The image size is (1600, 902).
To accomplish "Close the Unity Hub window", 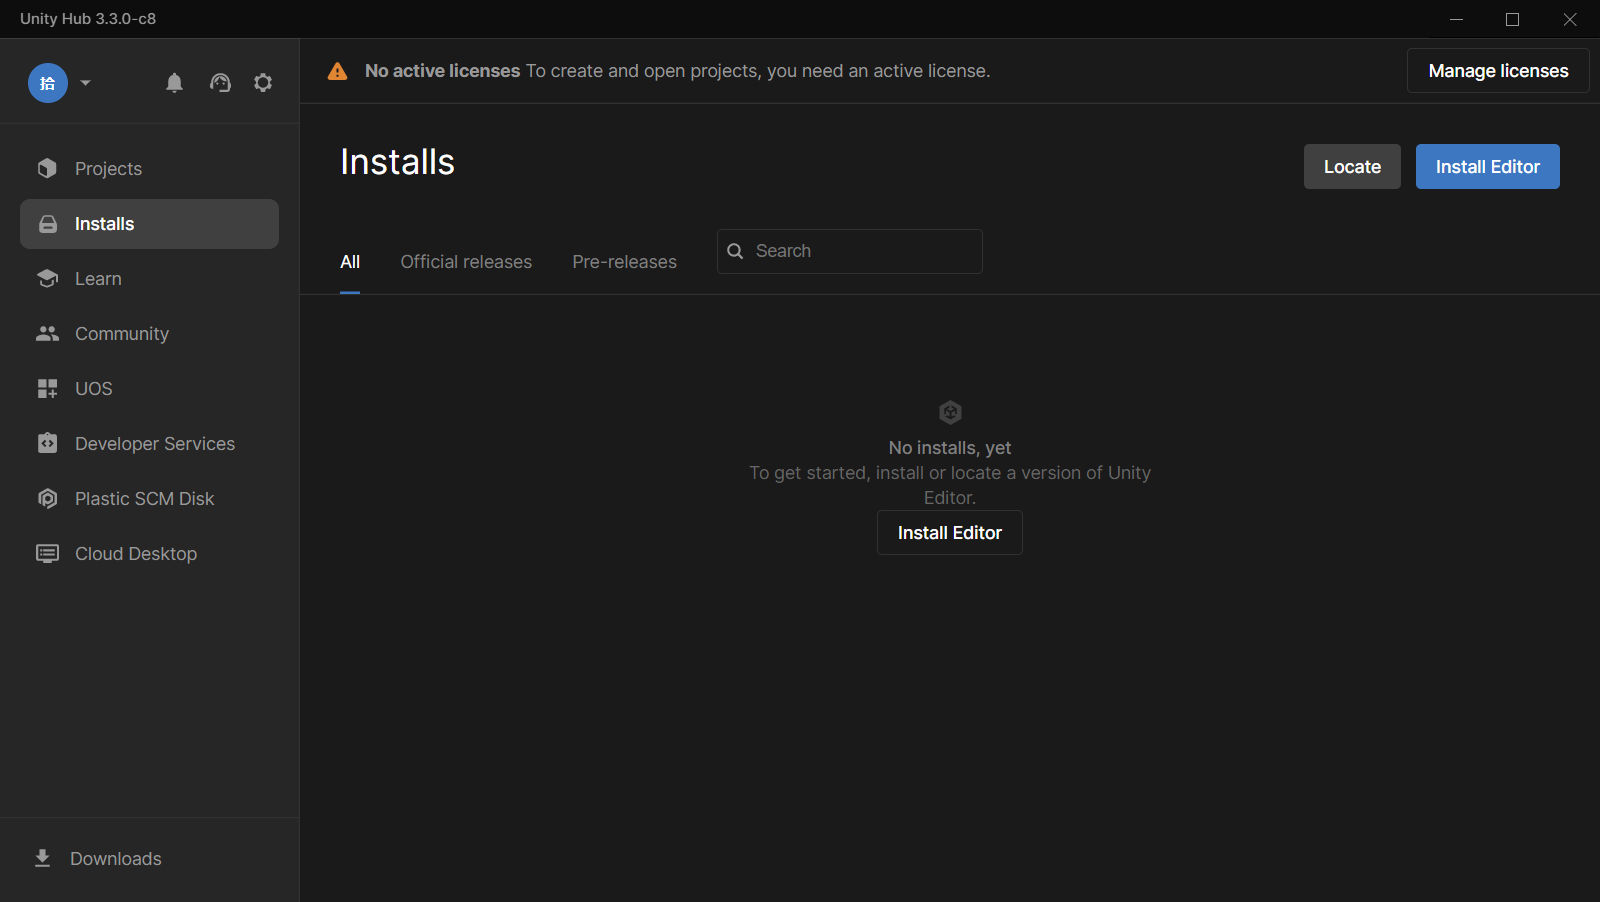I will point(1570,19).
